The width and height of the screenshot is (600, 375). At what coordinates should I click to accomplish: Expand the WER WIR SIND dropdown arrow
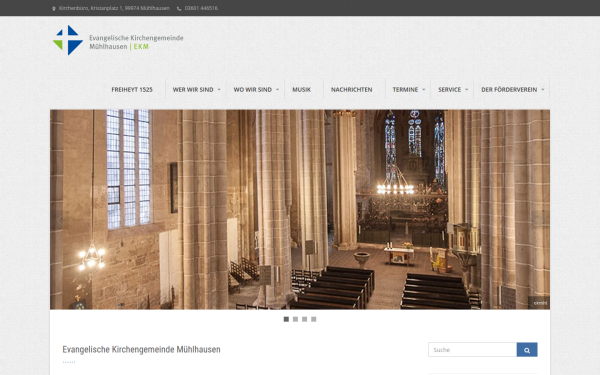click(219, 90)
